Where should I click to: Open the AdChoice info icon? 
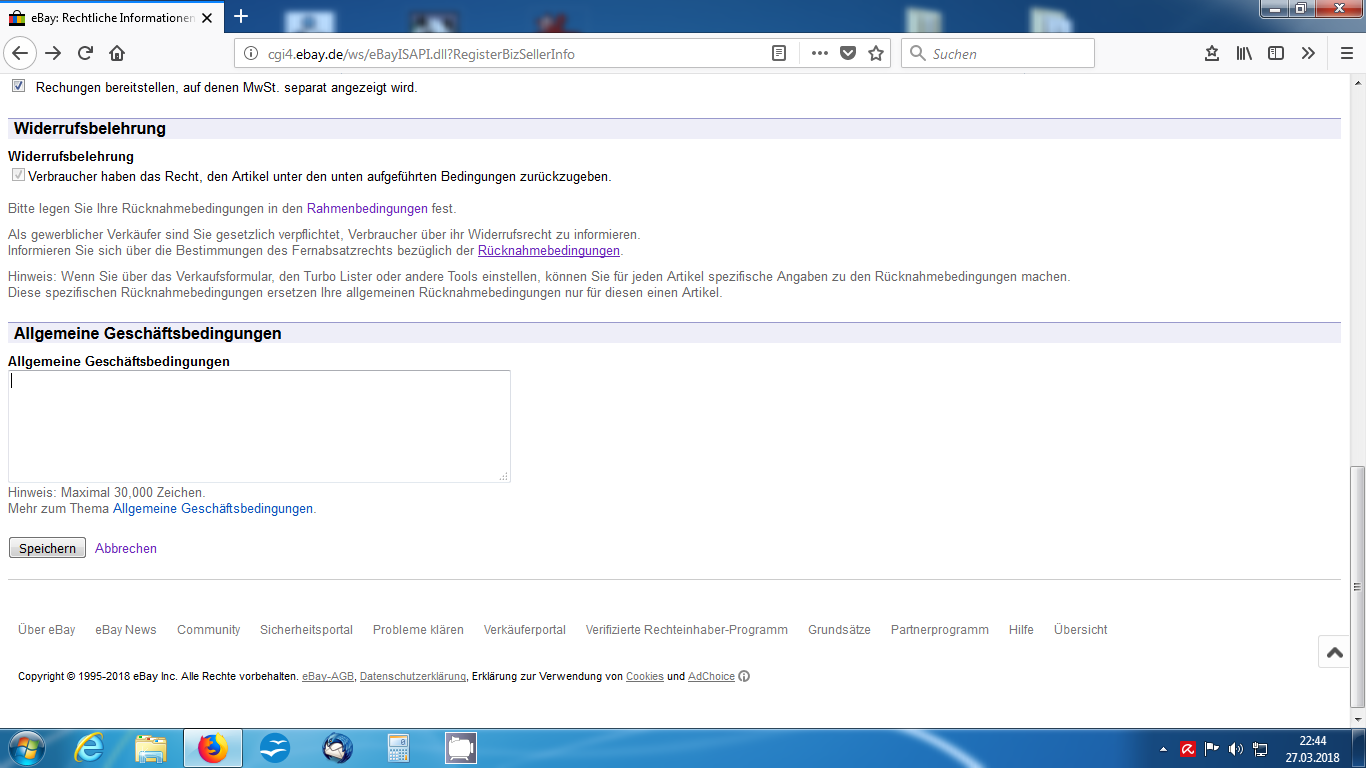[x=744, y=677]
